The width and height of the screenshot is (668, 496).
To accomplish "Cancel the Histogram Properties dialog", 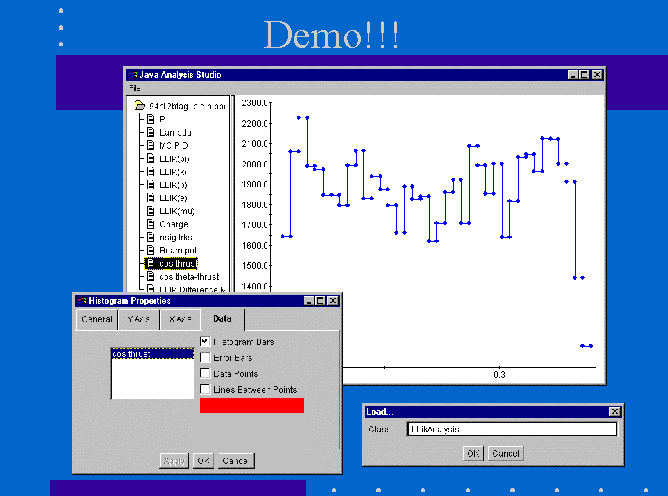I will 236,461.
